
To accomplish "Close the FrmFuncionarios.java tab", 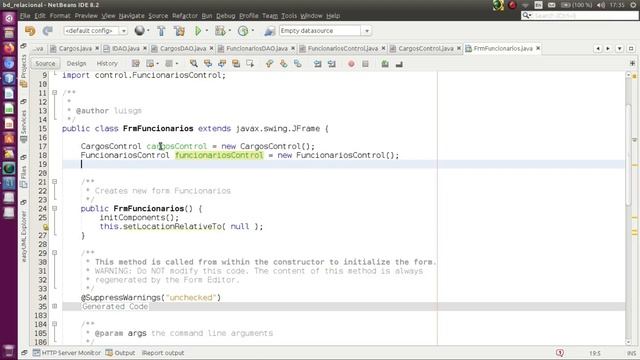I will pyautogui.click(x=538, y=48).
